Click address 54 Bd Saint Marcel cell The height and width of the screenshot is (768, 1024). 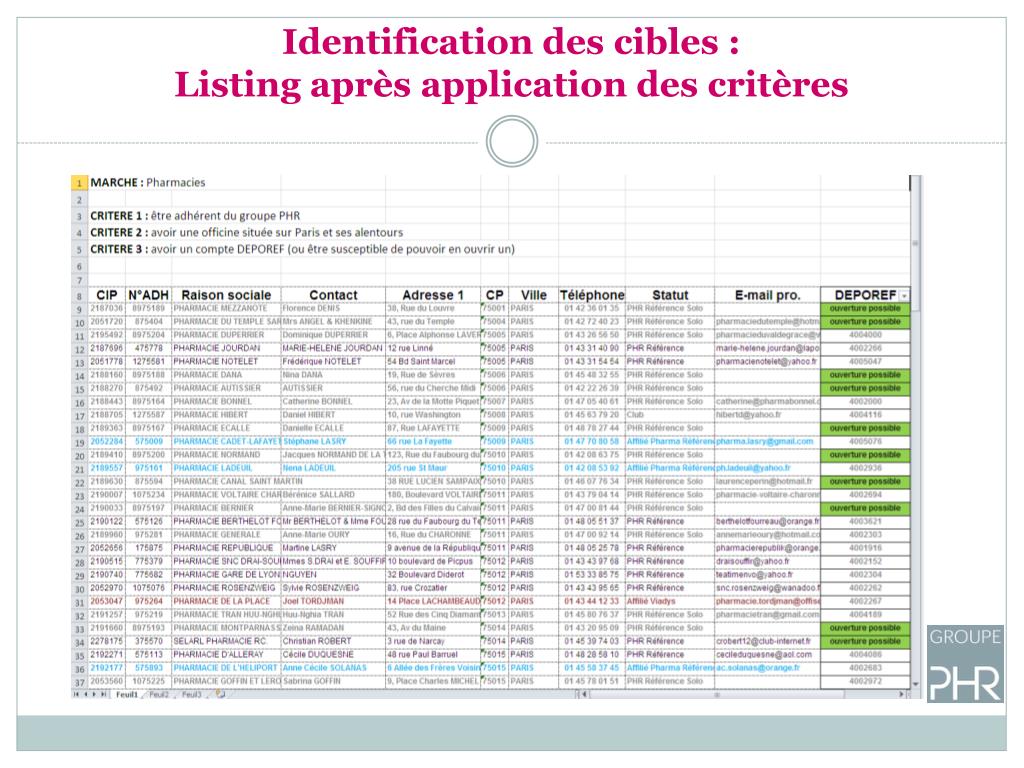tap(432, 361)
